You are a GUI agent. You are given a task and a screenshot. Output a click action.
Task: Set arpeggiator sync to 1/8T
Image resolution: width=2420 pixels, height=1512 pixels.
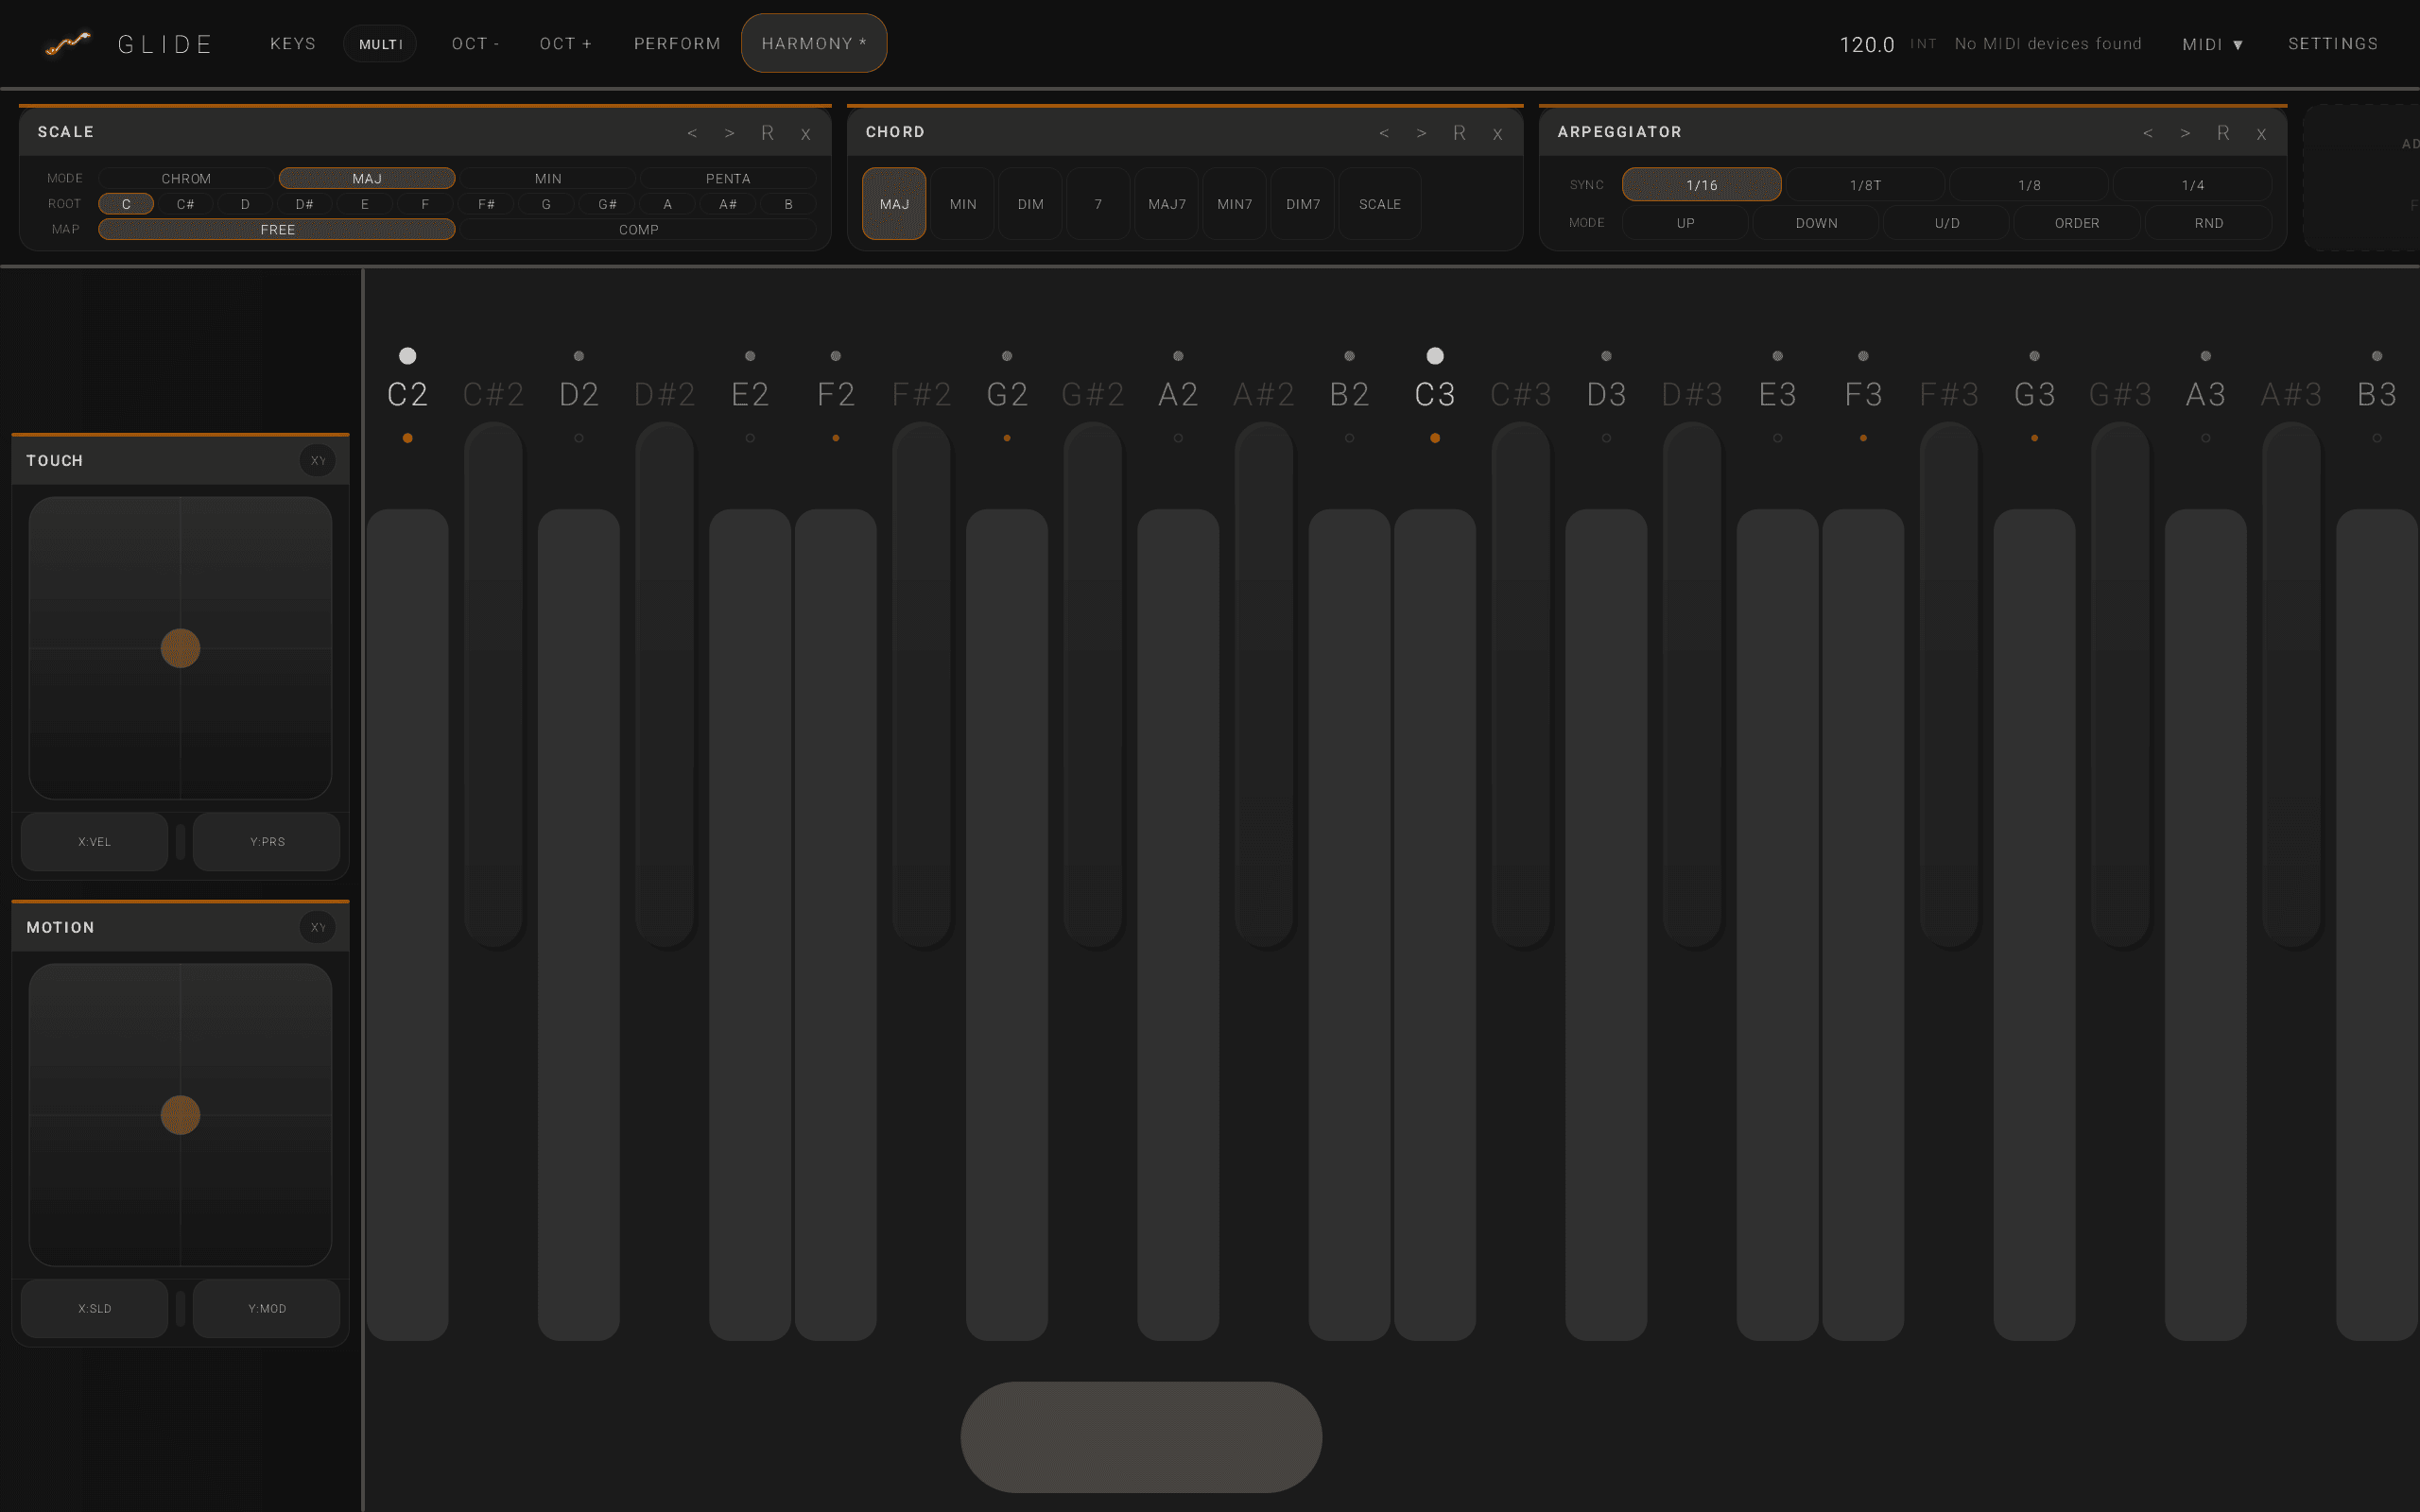(1865, 185)
